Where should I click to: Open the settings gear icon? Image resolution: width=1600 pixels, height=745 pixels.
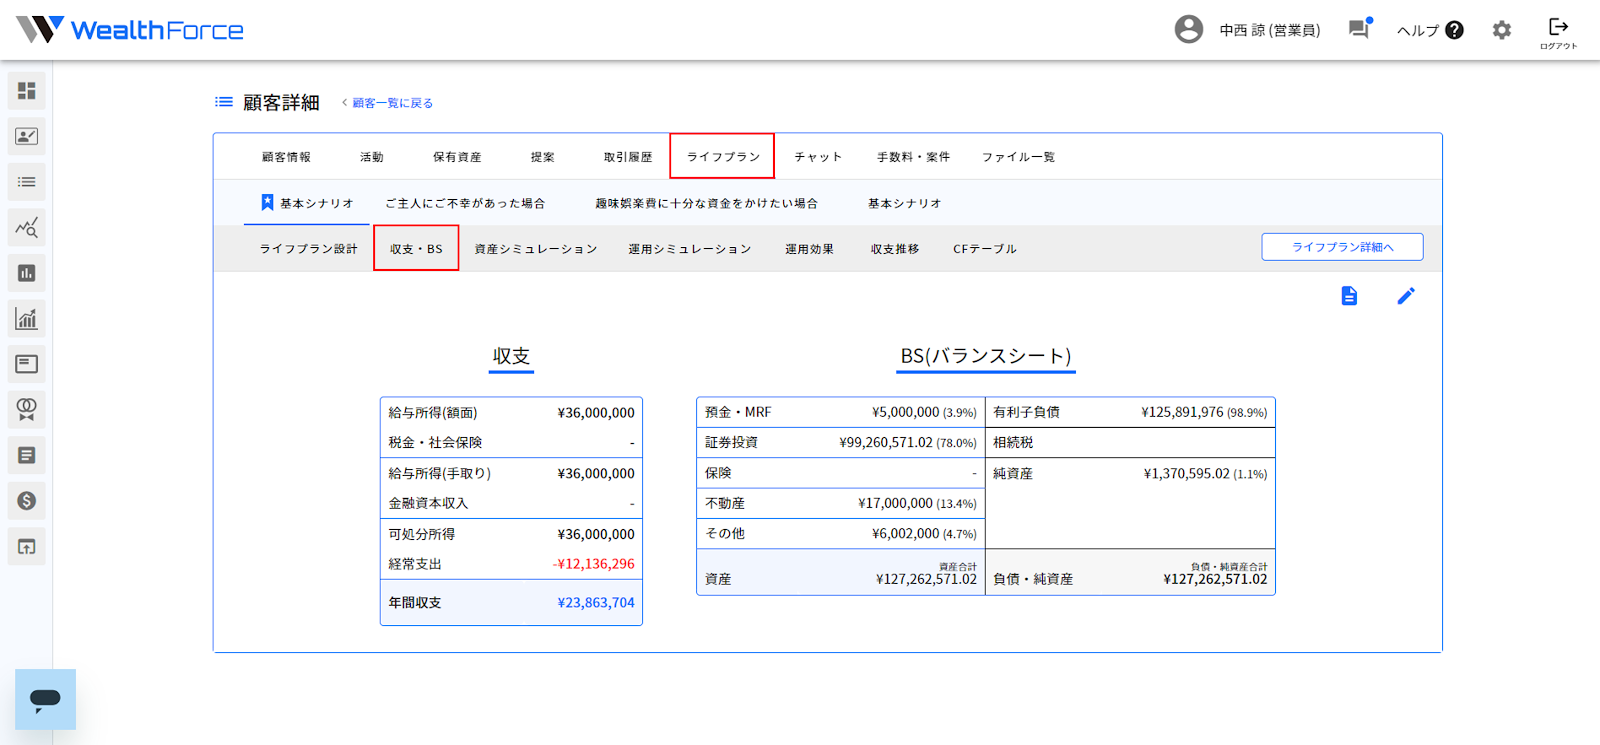pyautogui.click(x=1502, y=30)
